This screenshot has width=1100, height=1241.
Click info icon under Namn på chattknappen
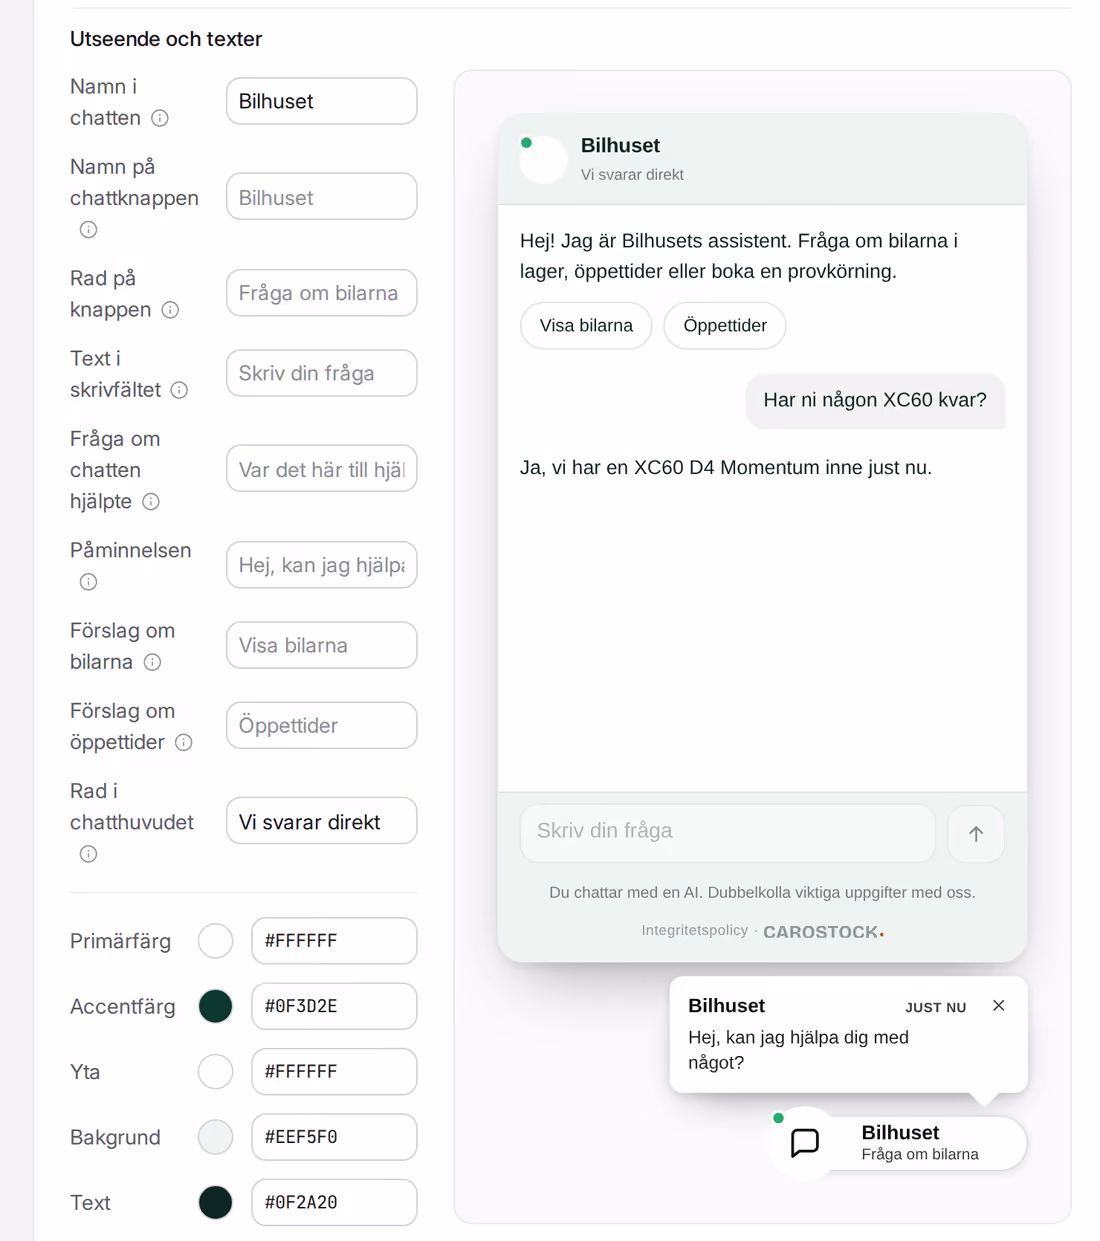point(88,230)
